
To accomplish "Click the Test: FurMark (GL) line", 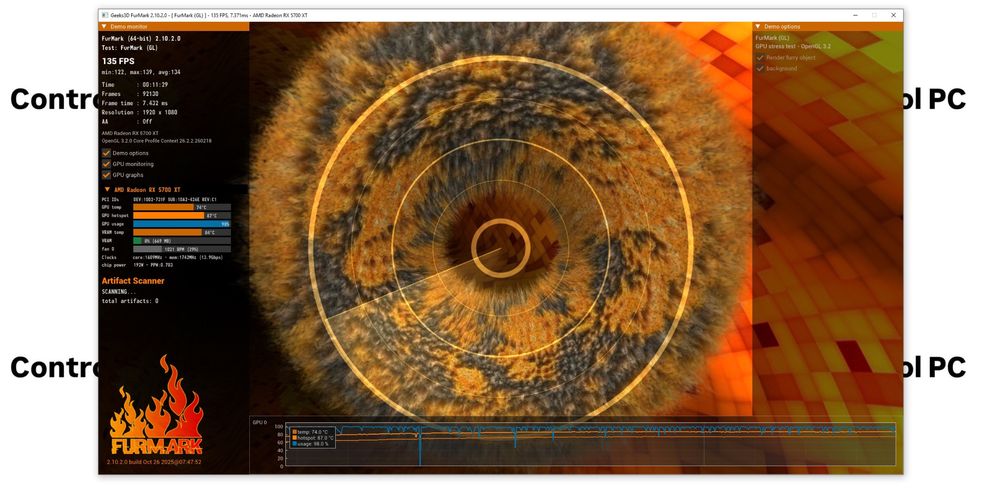I will coord(129,48).
